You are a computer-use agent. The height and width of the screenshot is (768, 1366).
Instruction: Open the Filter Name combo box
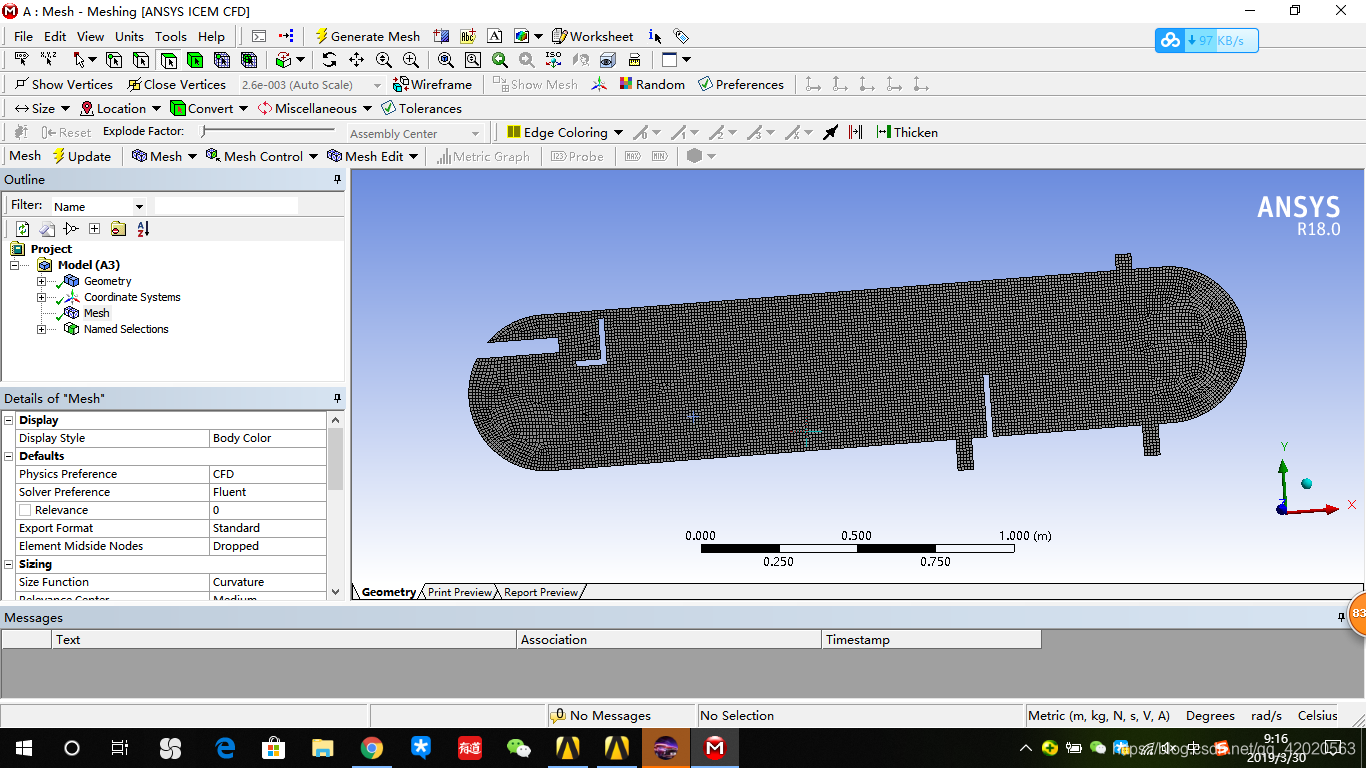click(98, 206)
